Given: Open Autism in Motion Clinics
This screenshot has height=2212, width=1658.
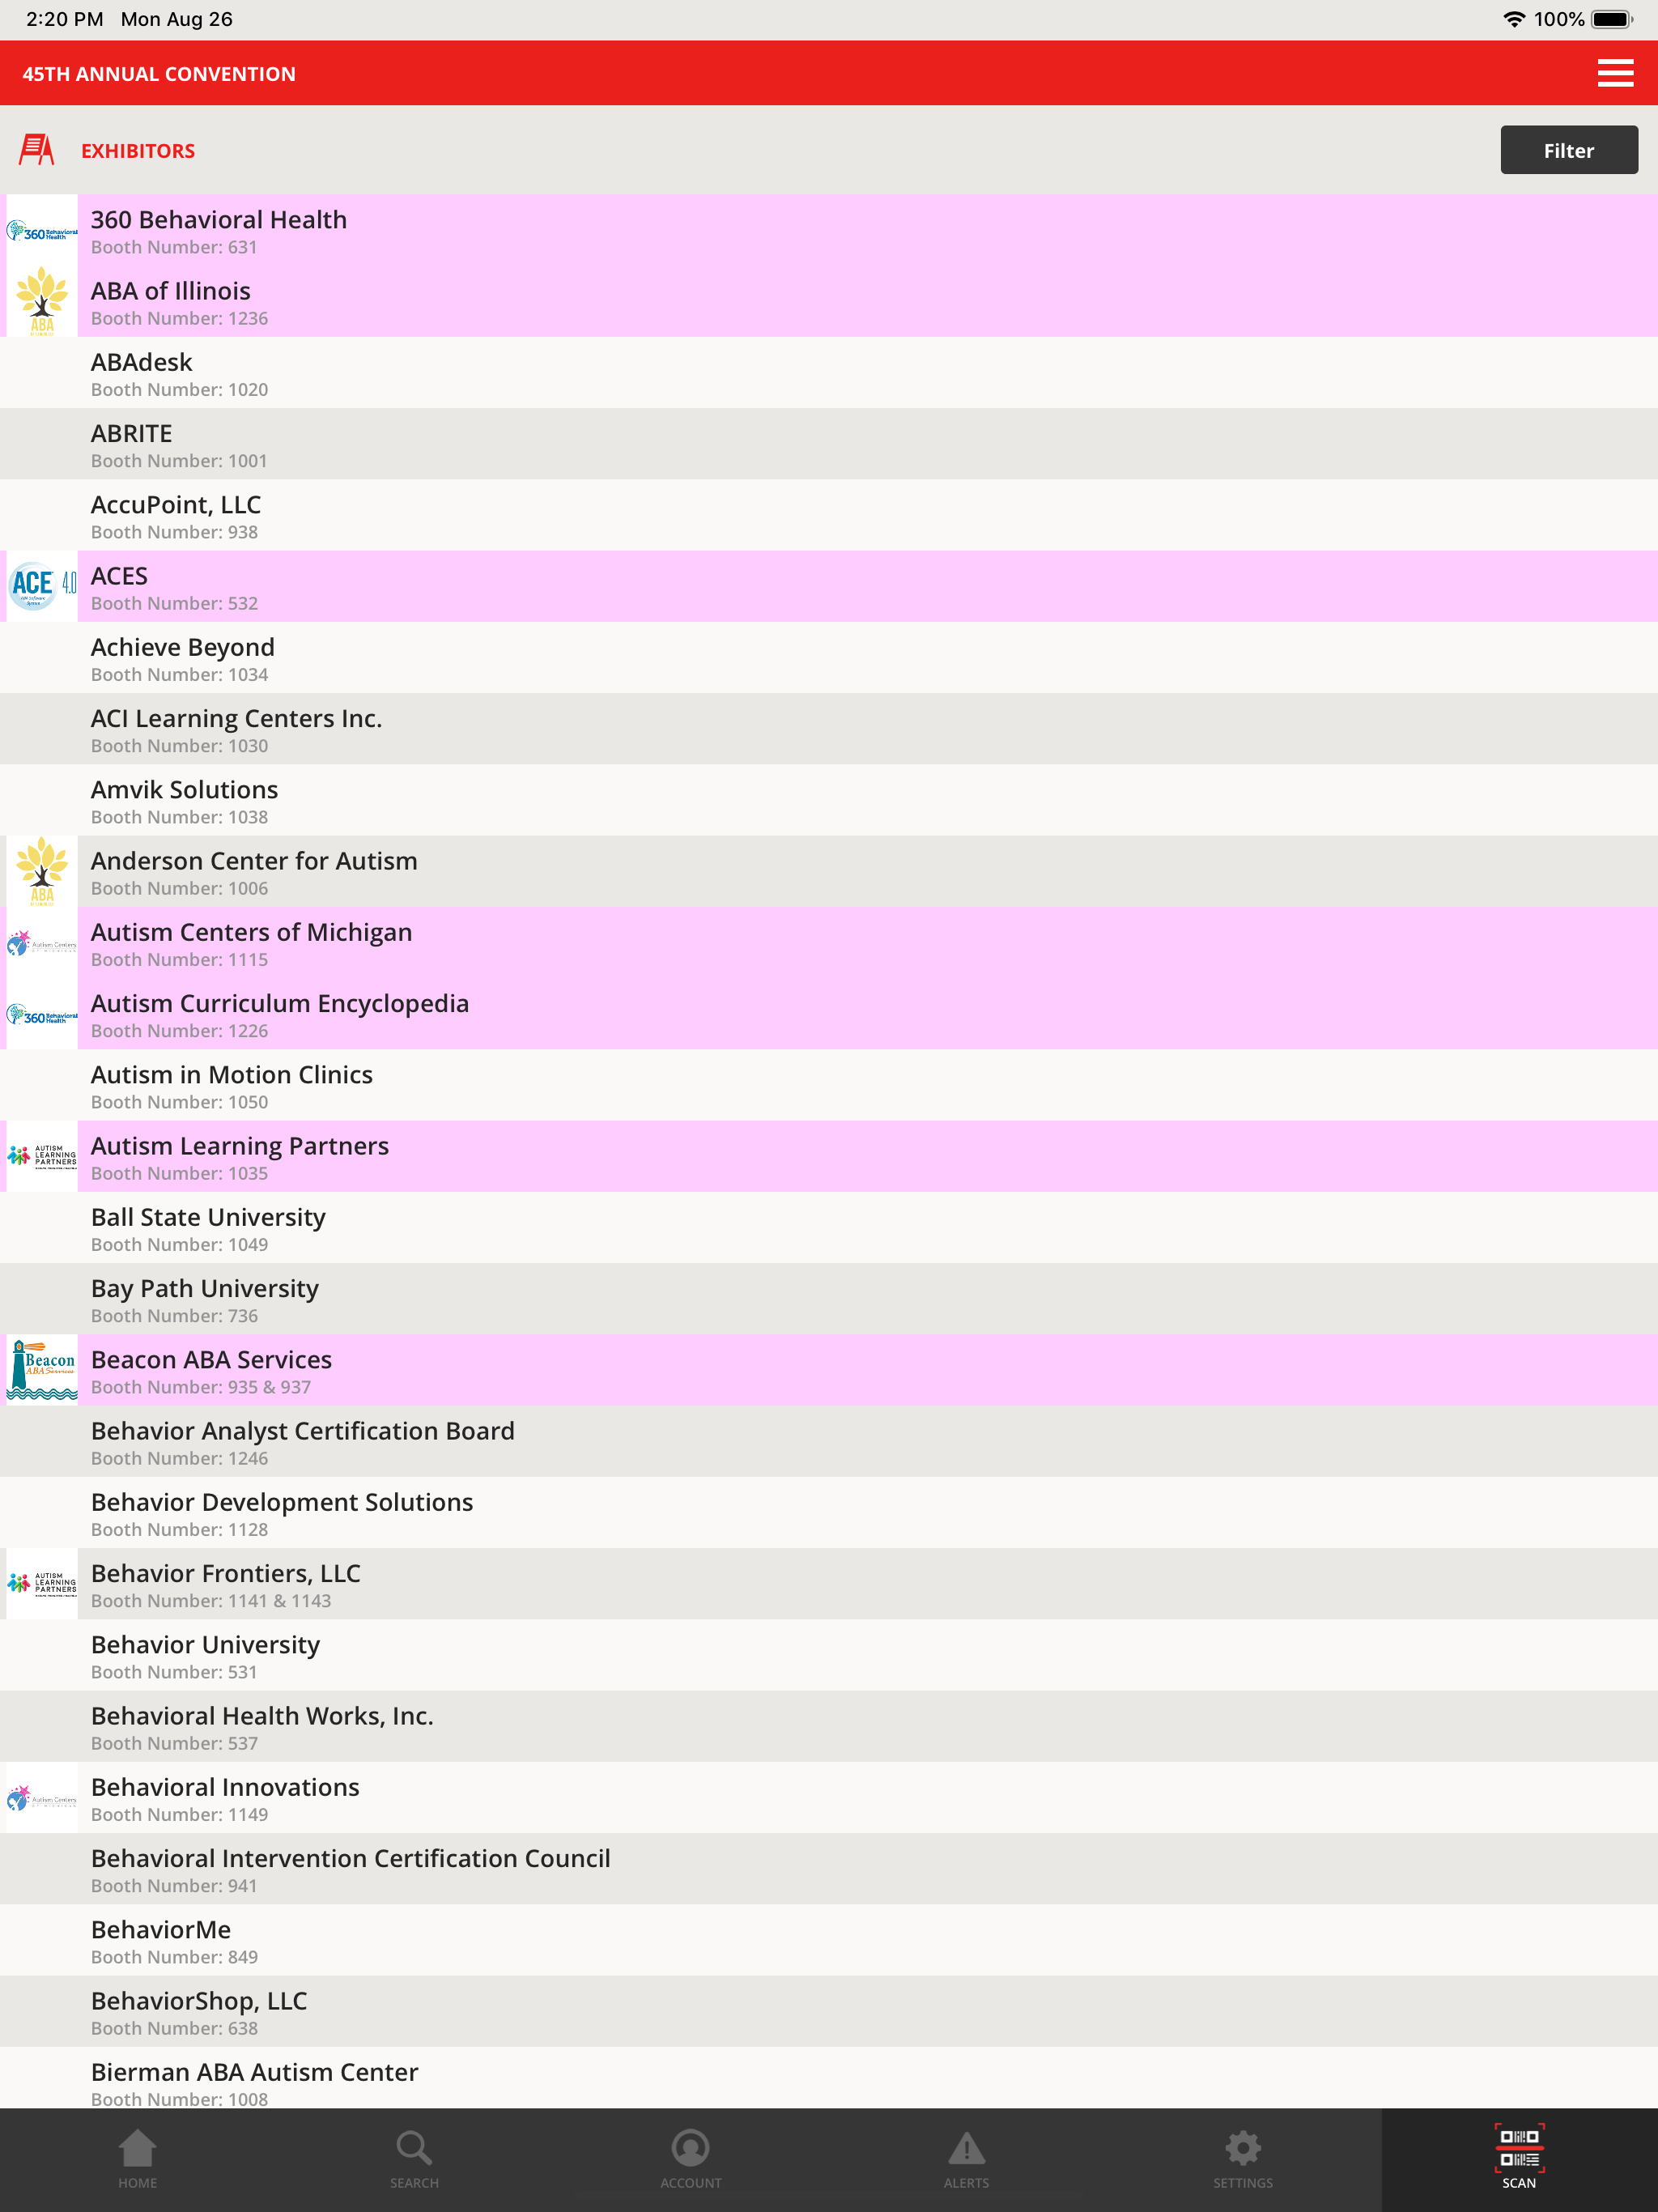Looking at the screenshot, I should [829, 1085].
